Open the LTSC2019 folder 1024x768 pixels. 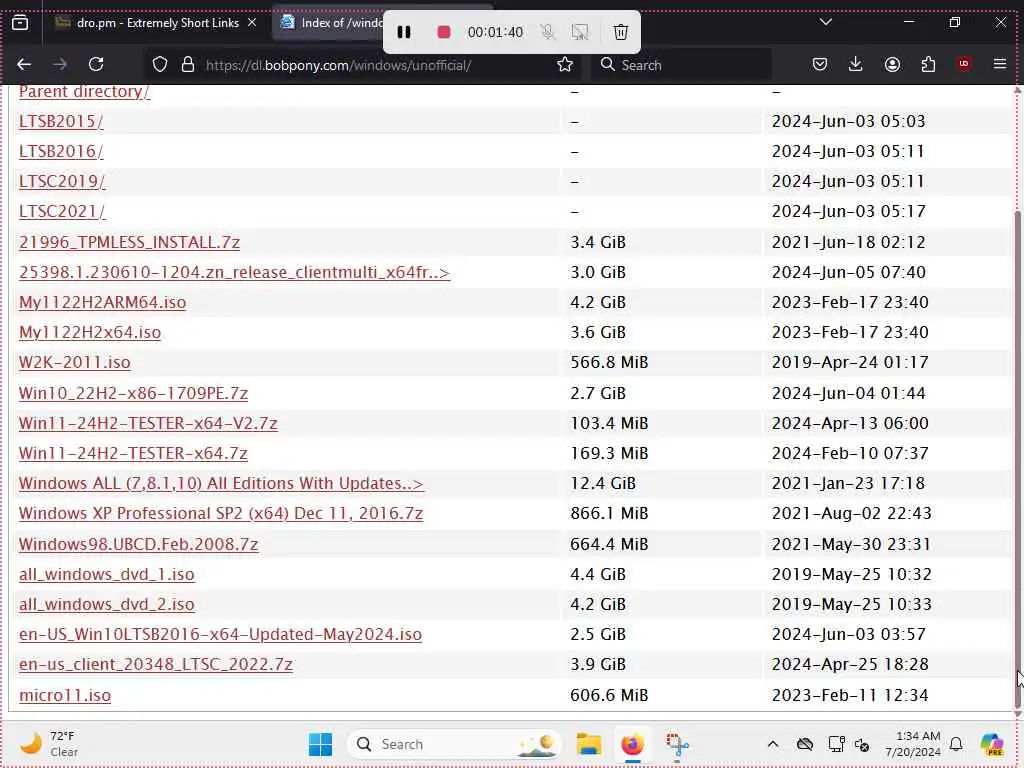(62, 182)
